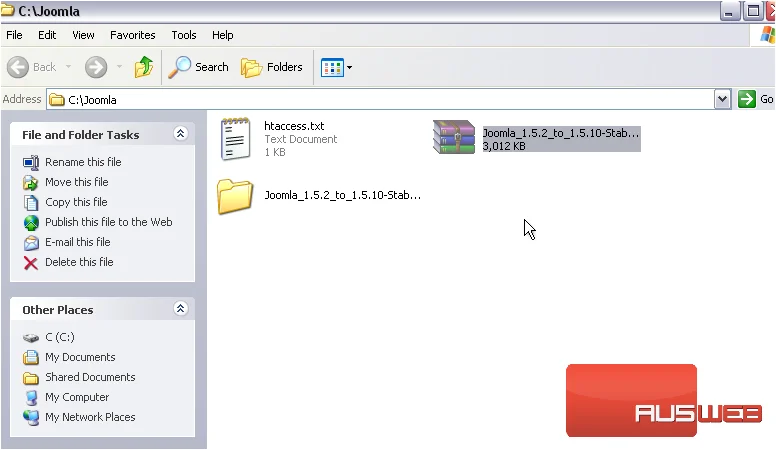Viewport: 776px width, 450px height.
Task: Minimize the C:\Joomla window
Action: [x=729, y=12]
